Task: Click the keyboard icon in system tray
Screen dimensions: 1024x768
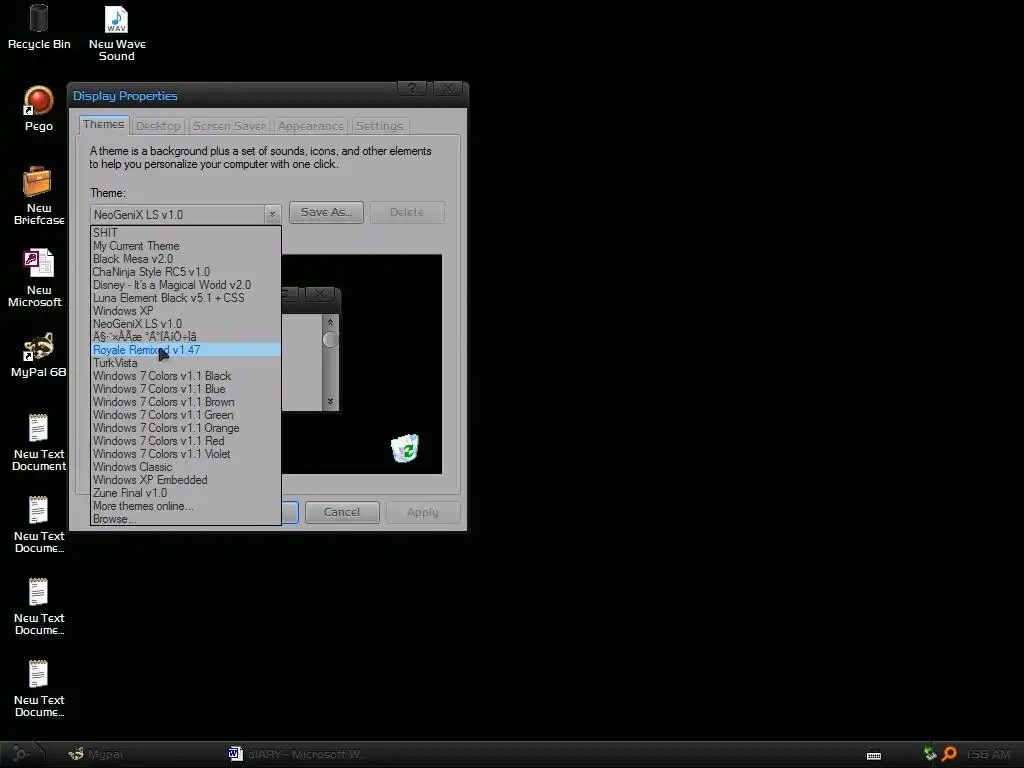Action: 874,755
